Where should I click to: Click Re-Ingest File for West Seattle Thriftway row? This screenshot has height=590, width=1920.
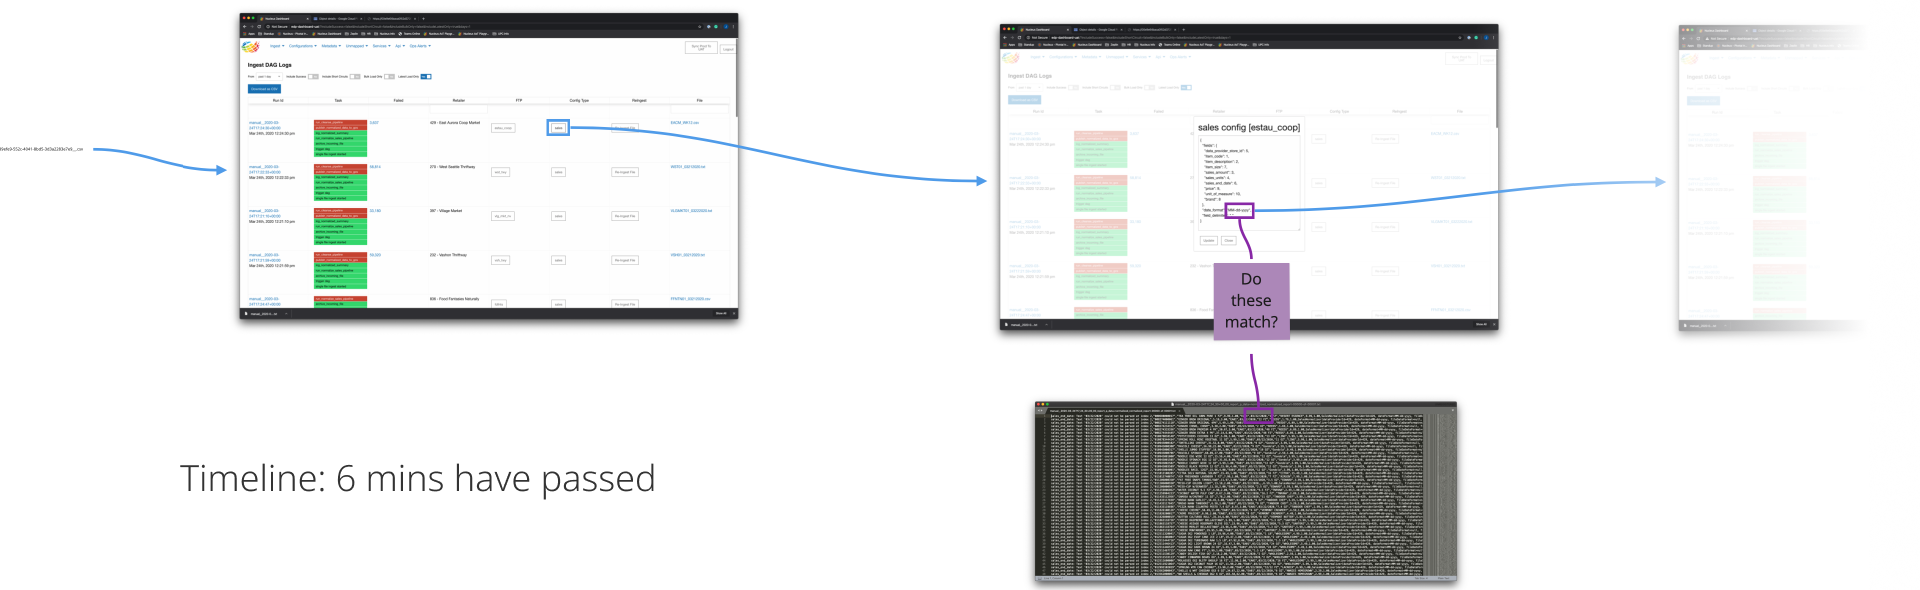(x=625, y=172)
